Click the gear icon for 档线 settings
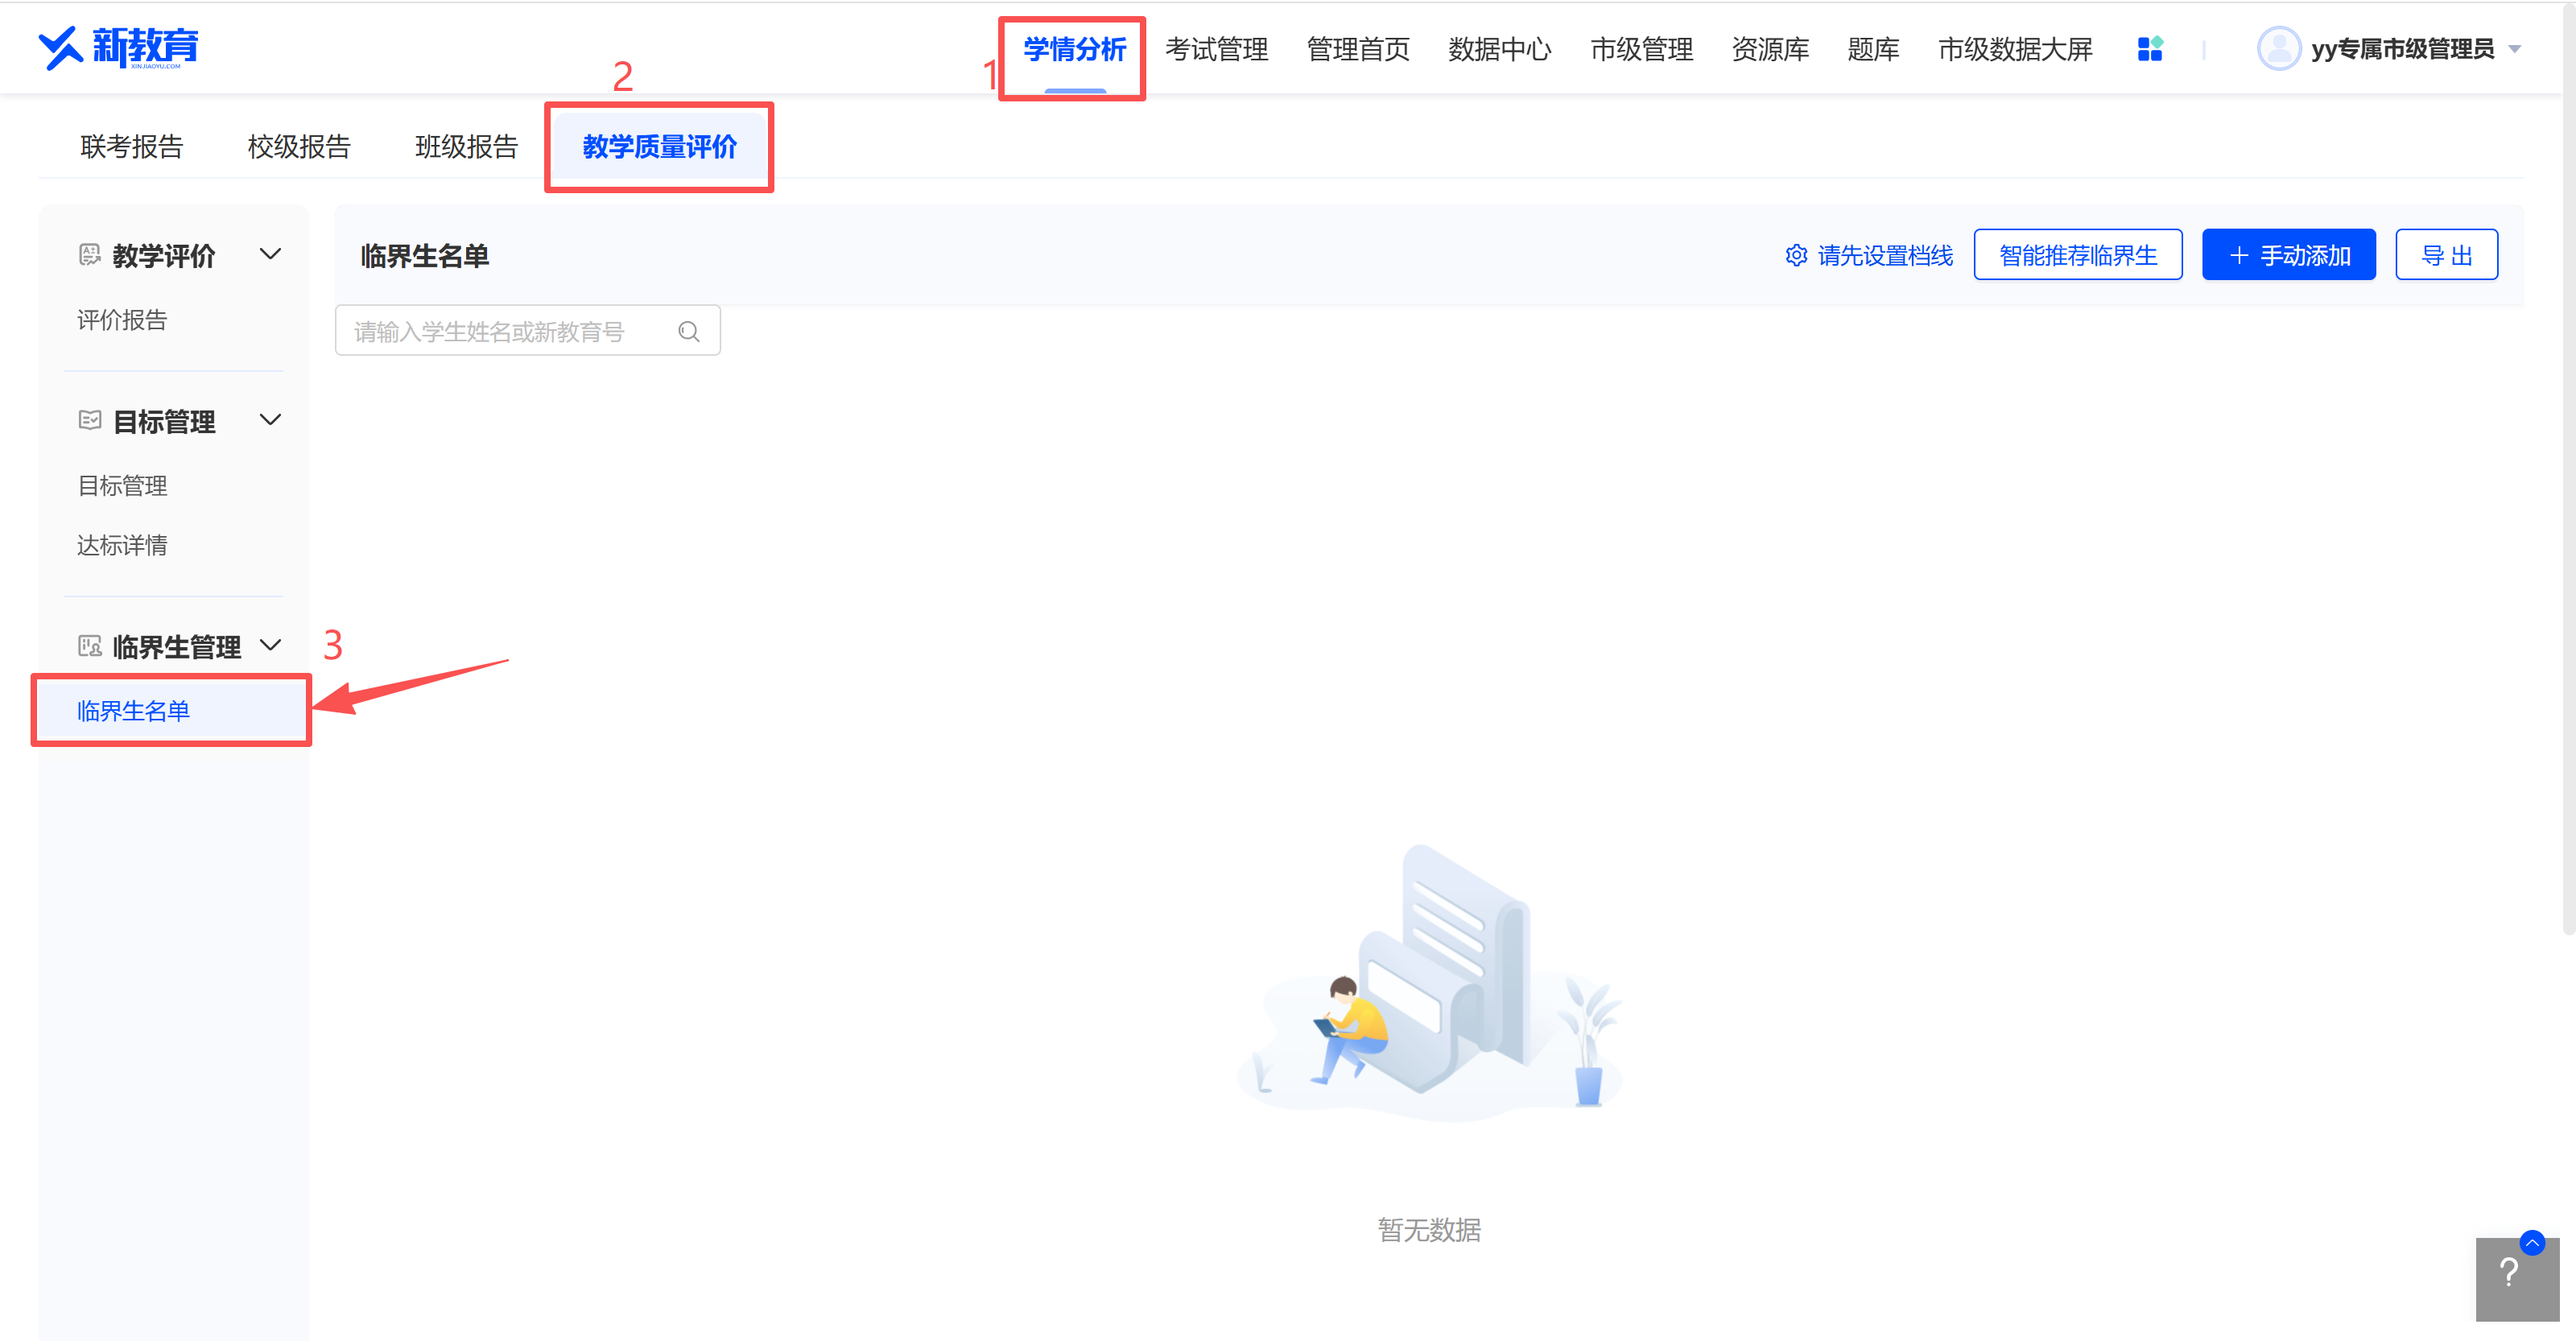This screenshot has height=1341, width=2576. click(1796, 256)
